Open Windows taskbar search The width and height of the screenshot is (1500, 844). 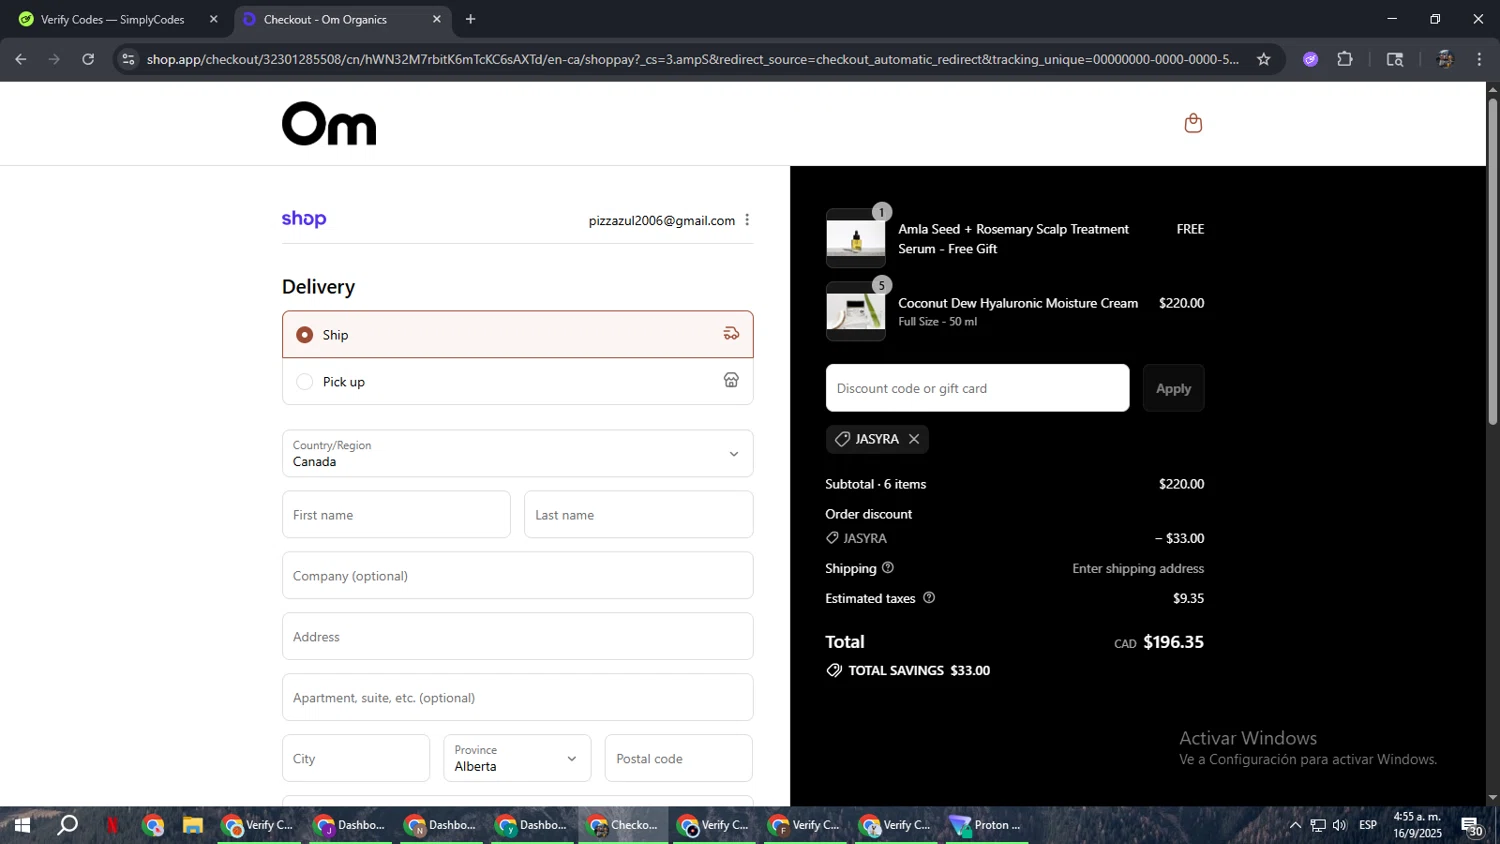point(67,825)
